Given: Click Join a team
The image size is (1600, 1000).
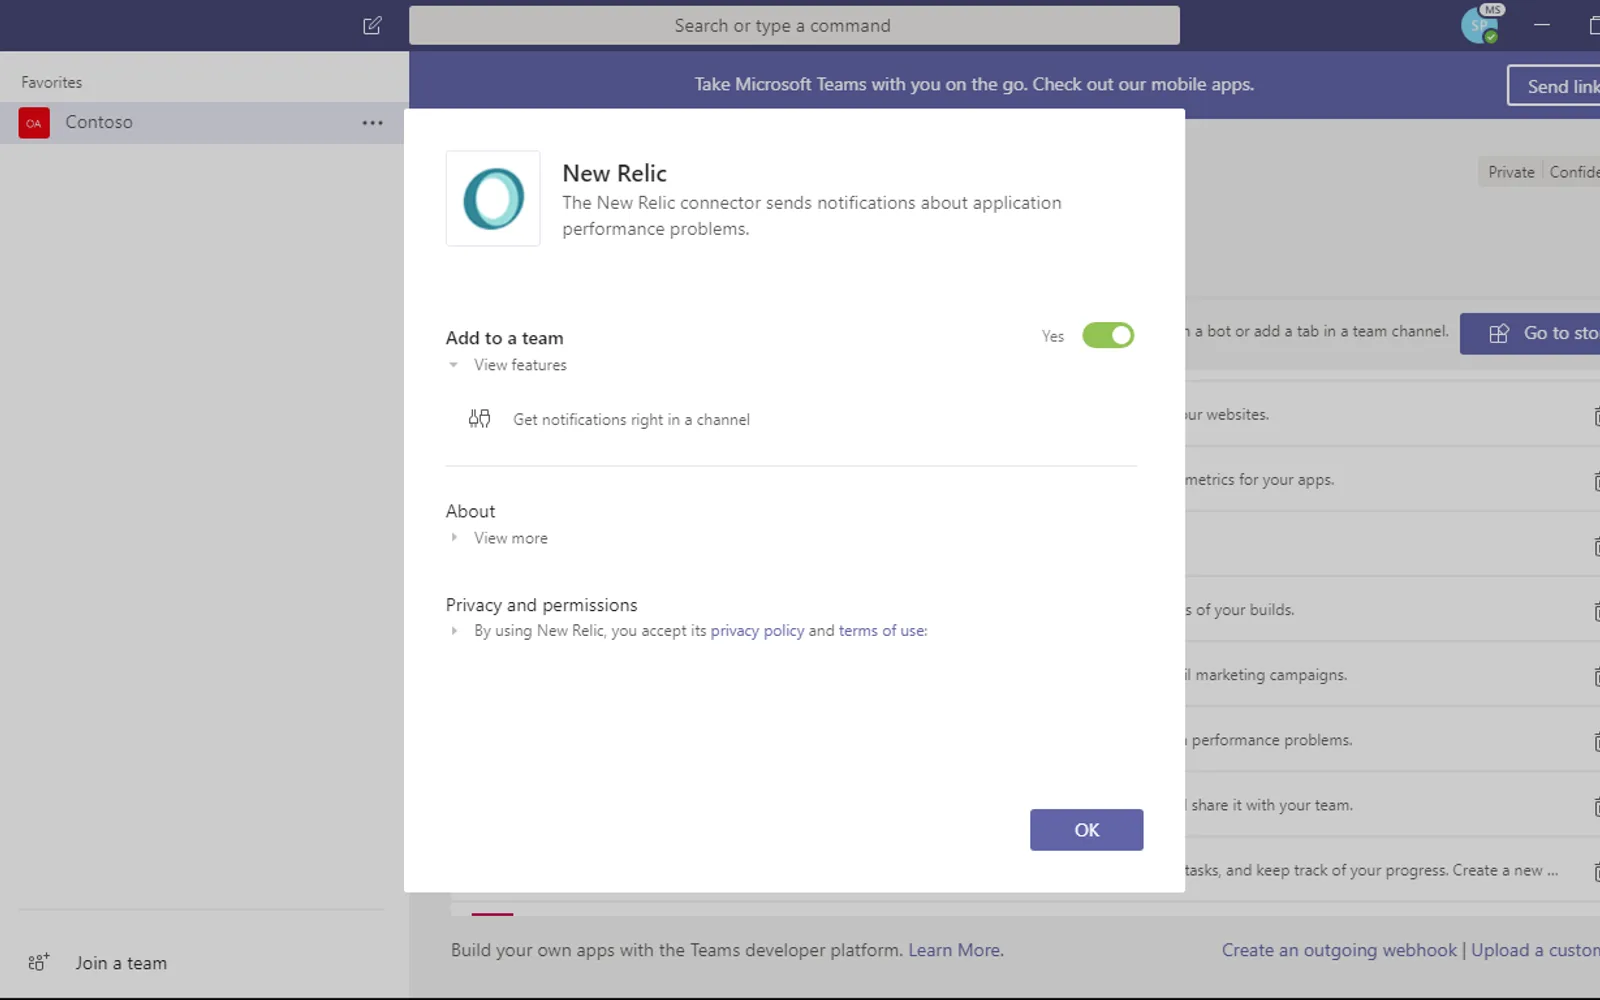Looking at the screenshot, I should click(x=121, y=963).
